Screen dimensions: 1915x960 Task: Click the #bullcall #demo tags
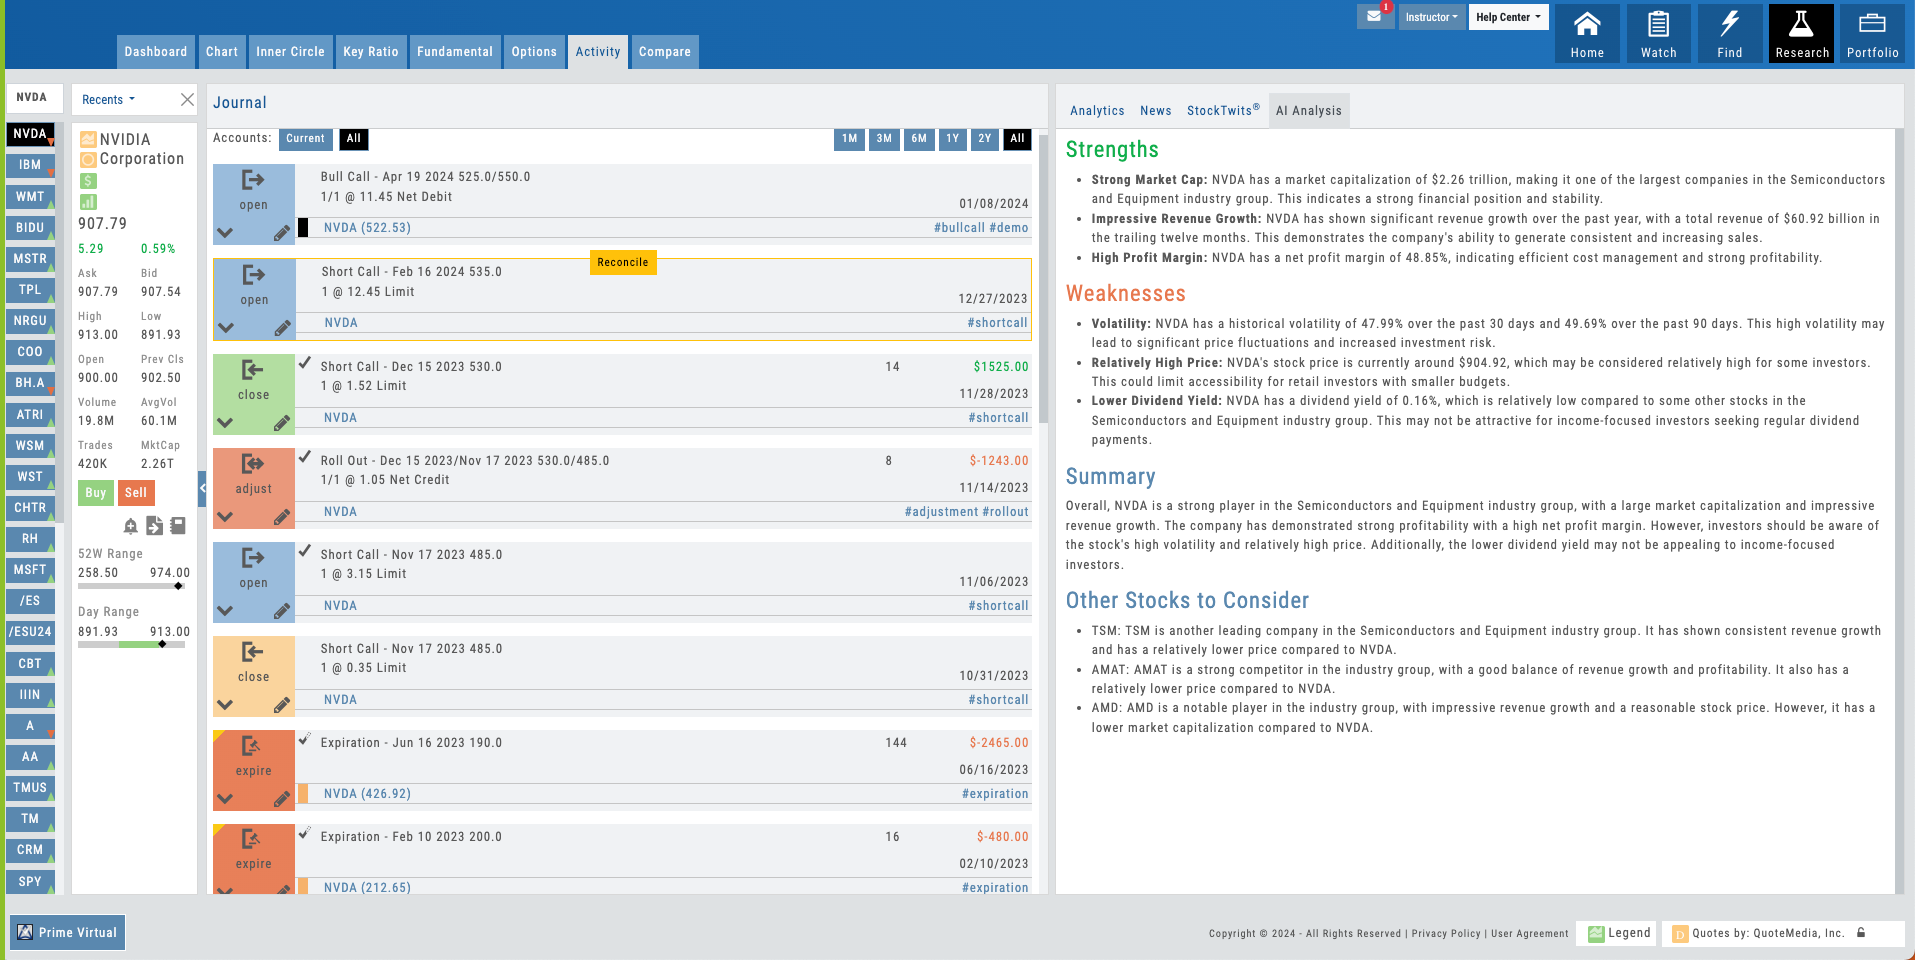(x=981, y=228)
